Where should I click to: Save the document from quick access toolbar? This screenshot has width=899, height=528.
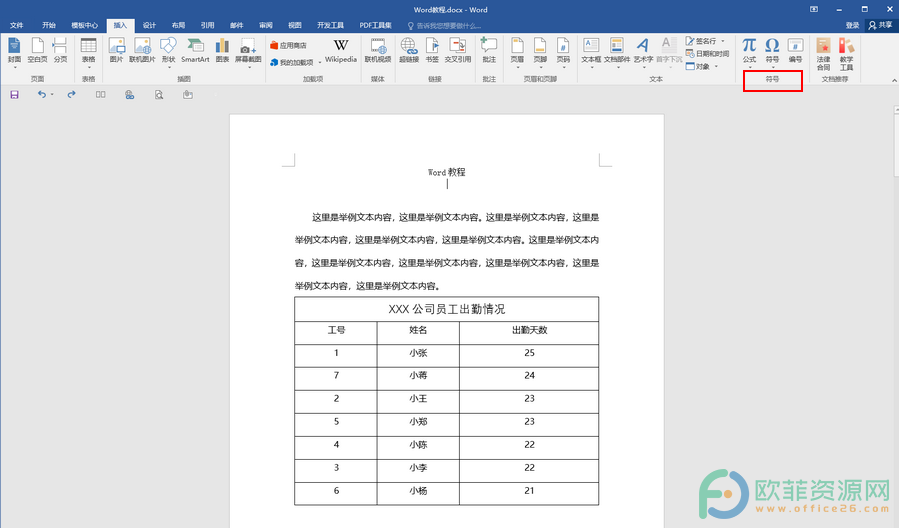14,95
